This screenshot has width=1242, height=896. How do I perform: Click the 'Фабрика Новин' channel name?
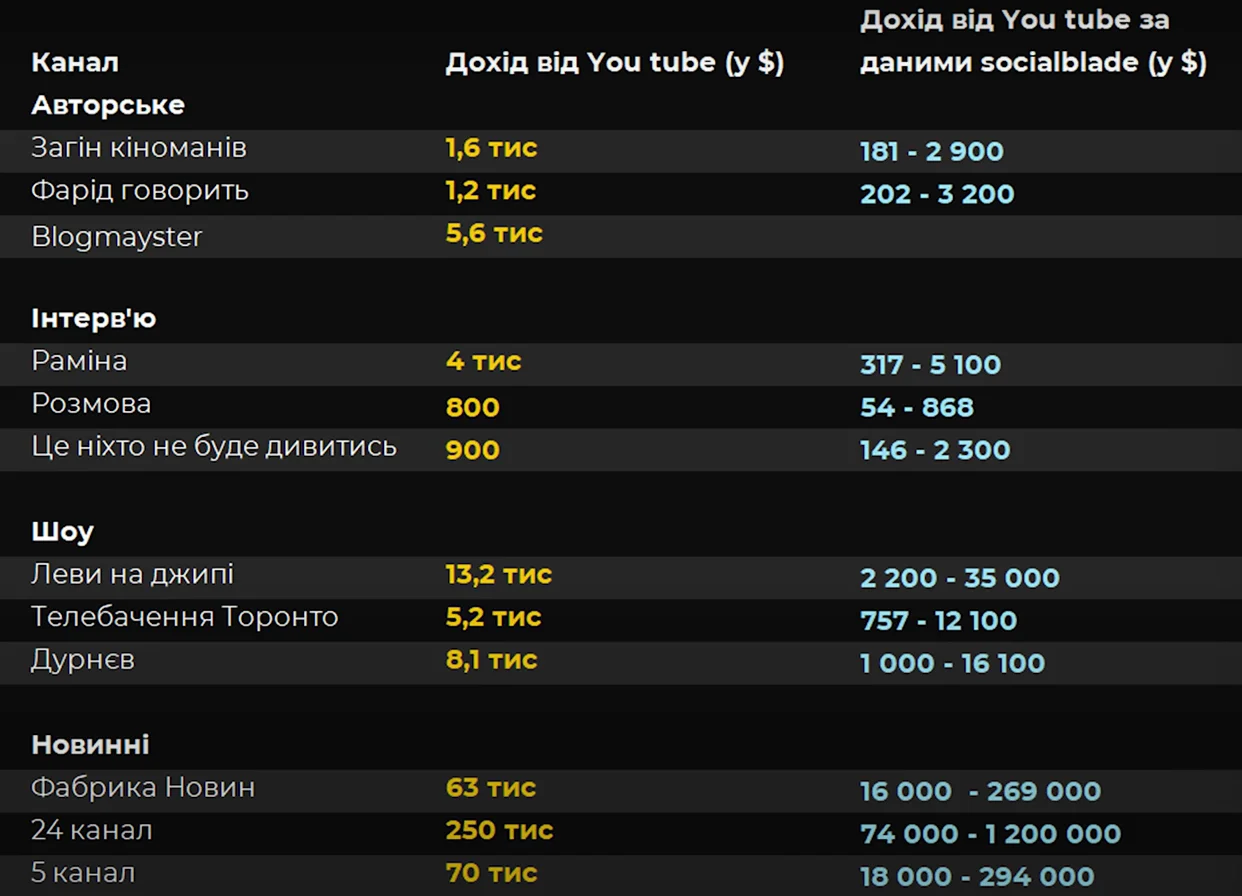pyautogui.click(x=143, y=788)
